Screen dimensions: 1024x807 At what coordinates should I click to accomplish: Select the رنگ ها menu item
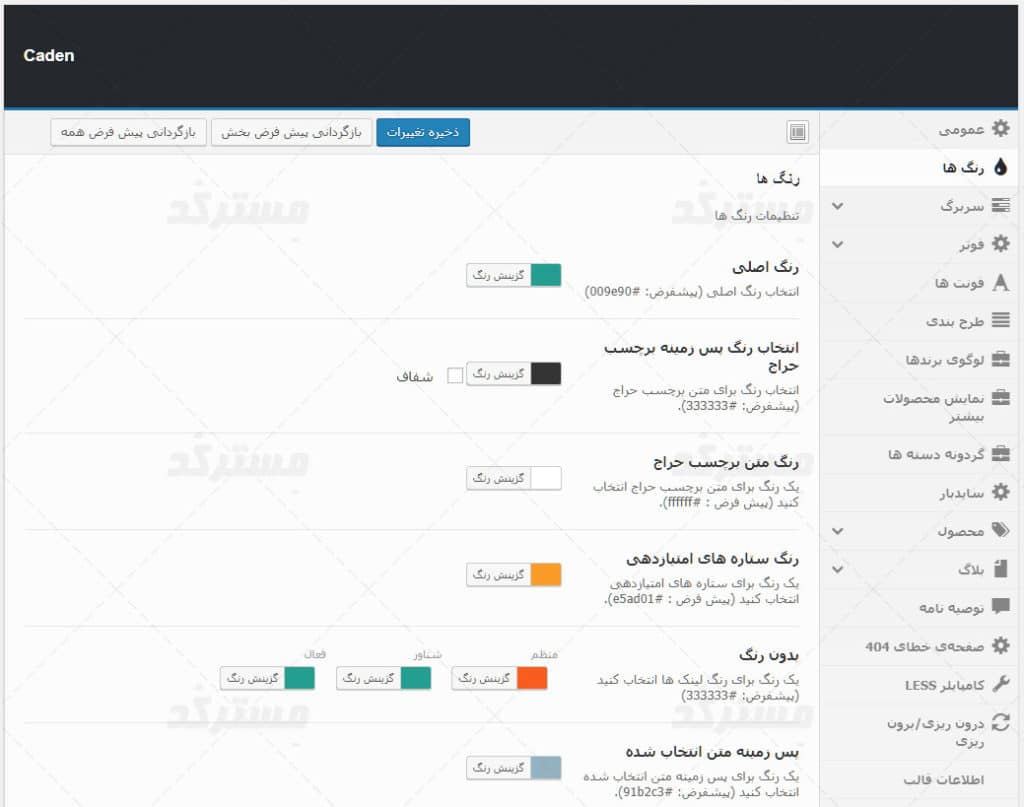click(x=919, y=168)
